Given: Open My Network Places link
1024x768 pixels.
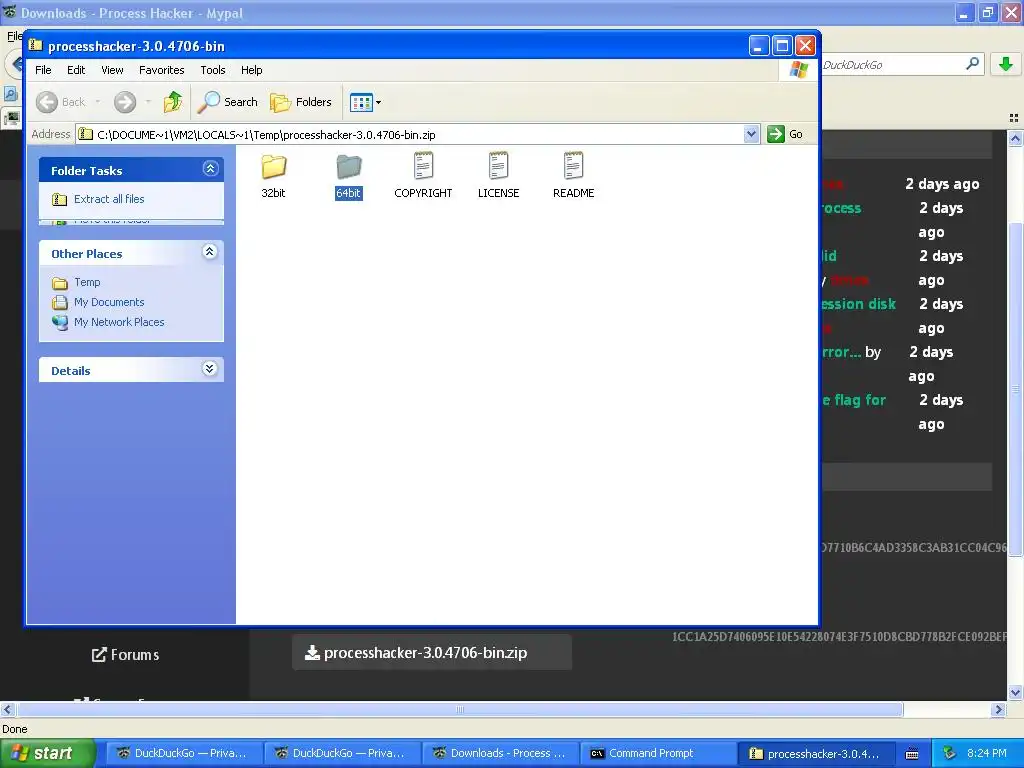Looking at the screenshot, I should (119, 322).
